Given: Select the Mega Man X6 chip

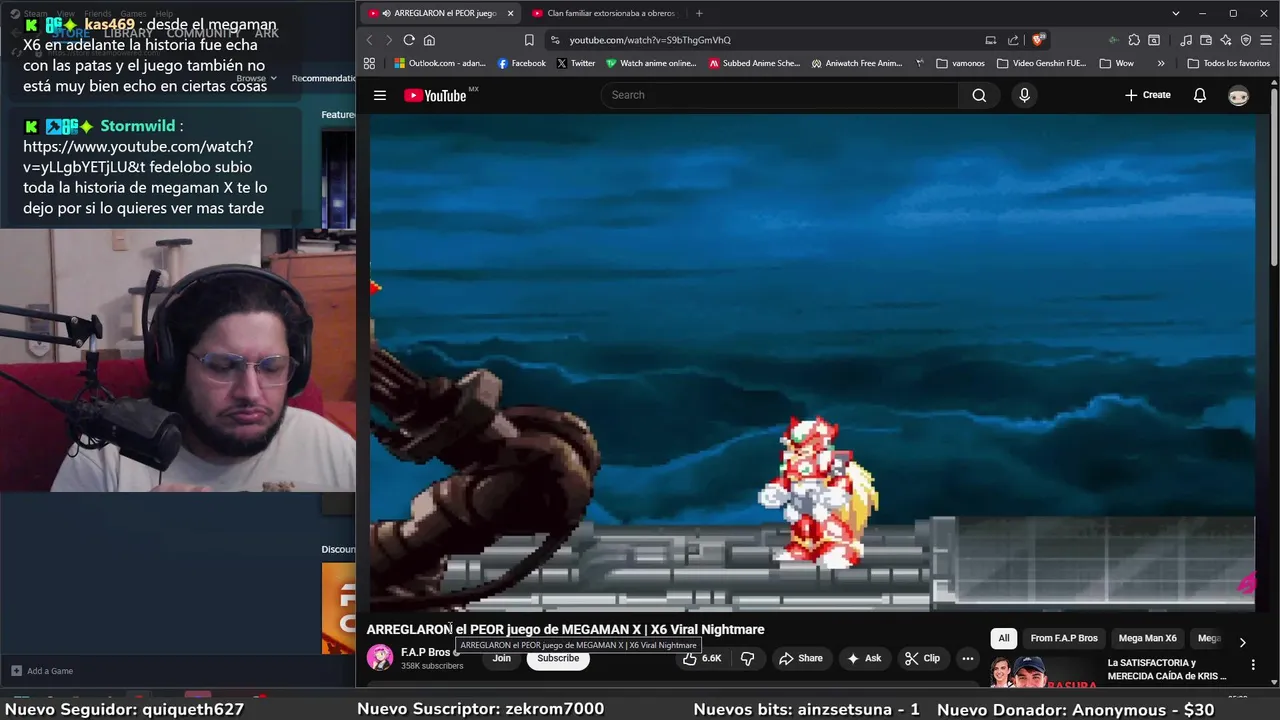Looking at the screenshot, I should click(x=1147, y=638).
